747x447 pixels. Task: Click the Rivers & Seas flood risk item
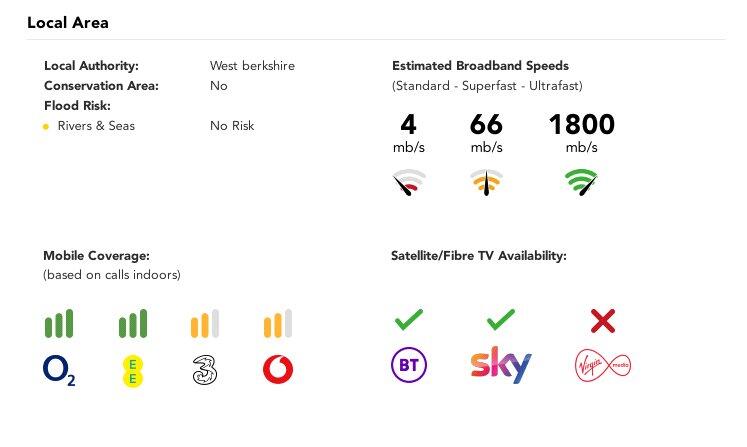tap(95, 126)
